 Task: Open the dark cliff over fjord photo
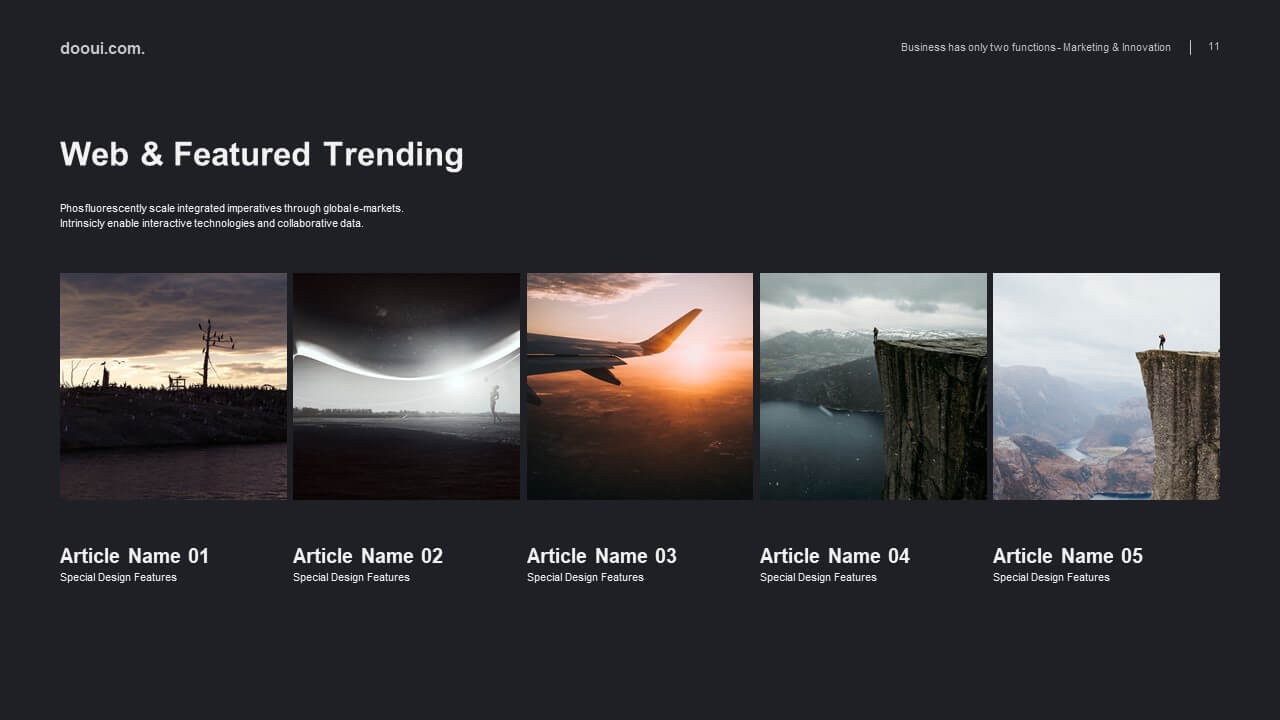click(873, 386)
